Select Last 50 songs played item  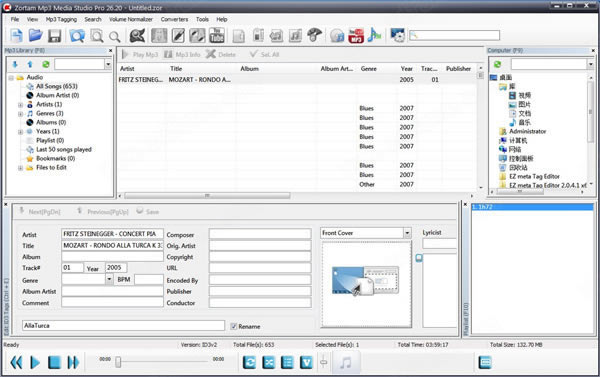point(64,149)
